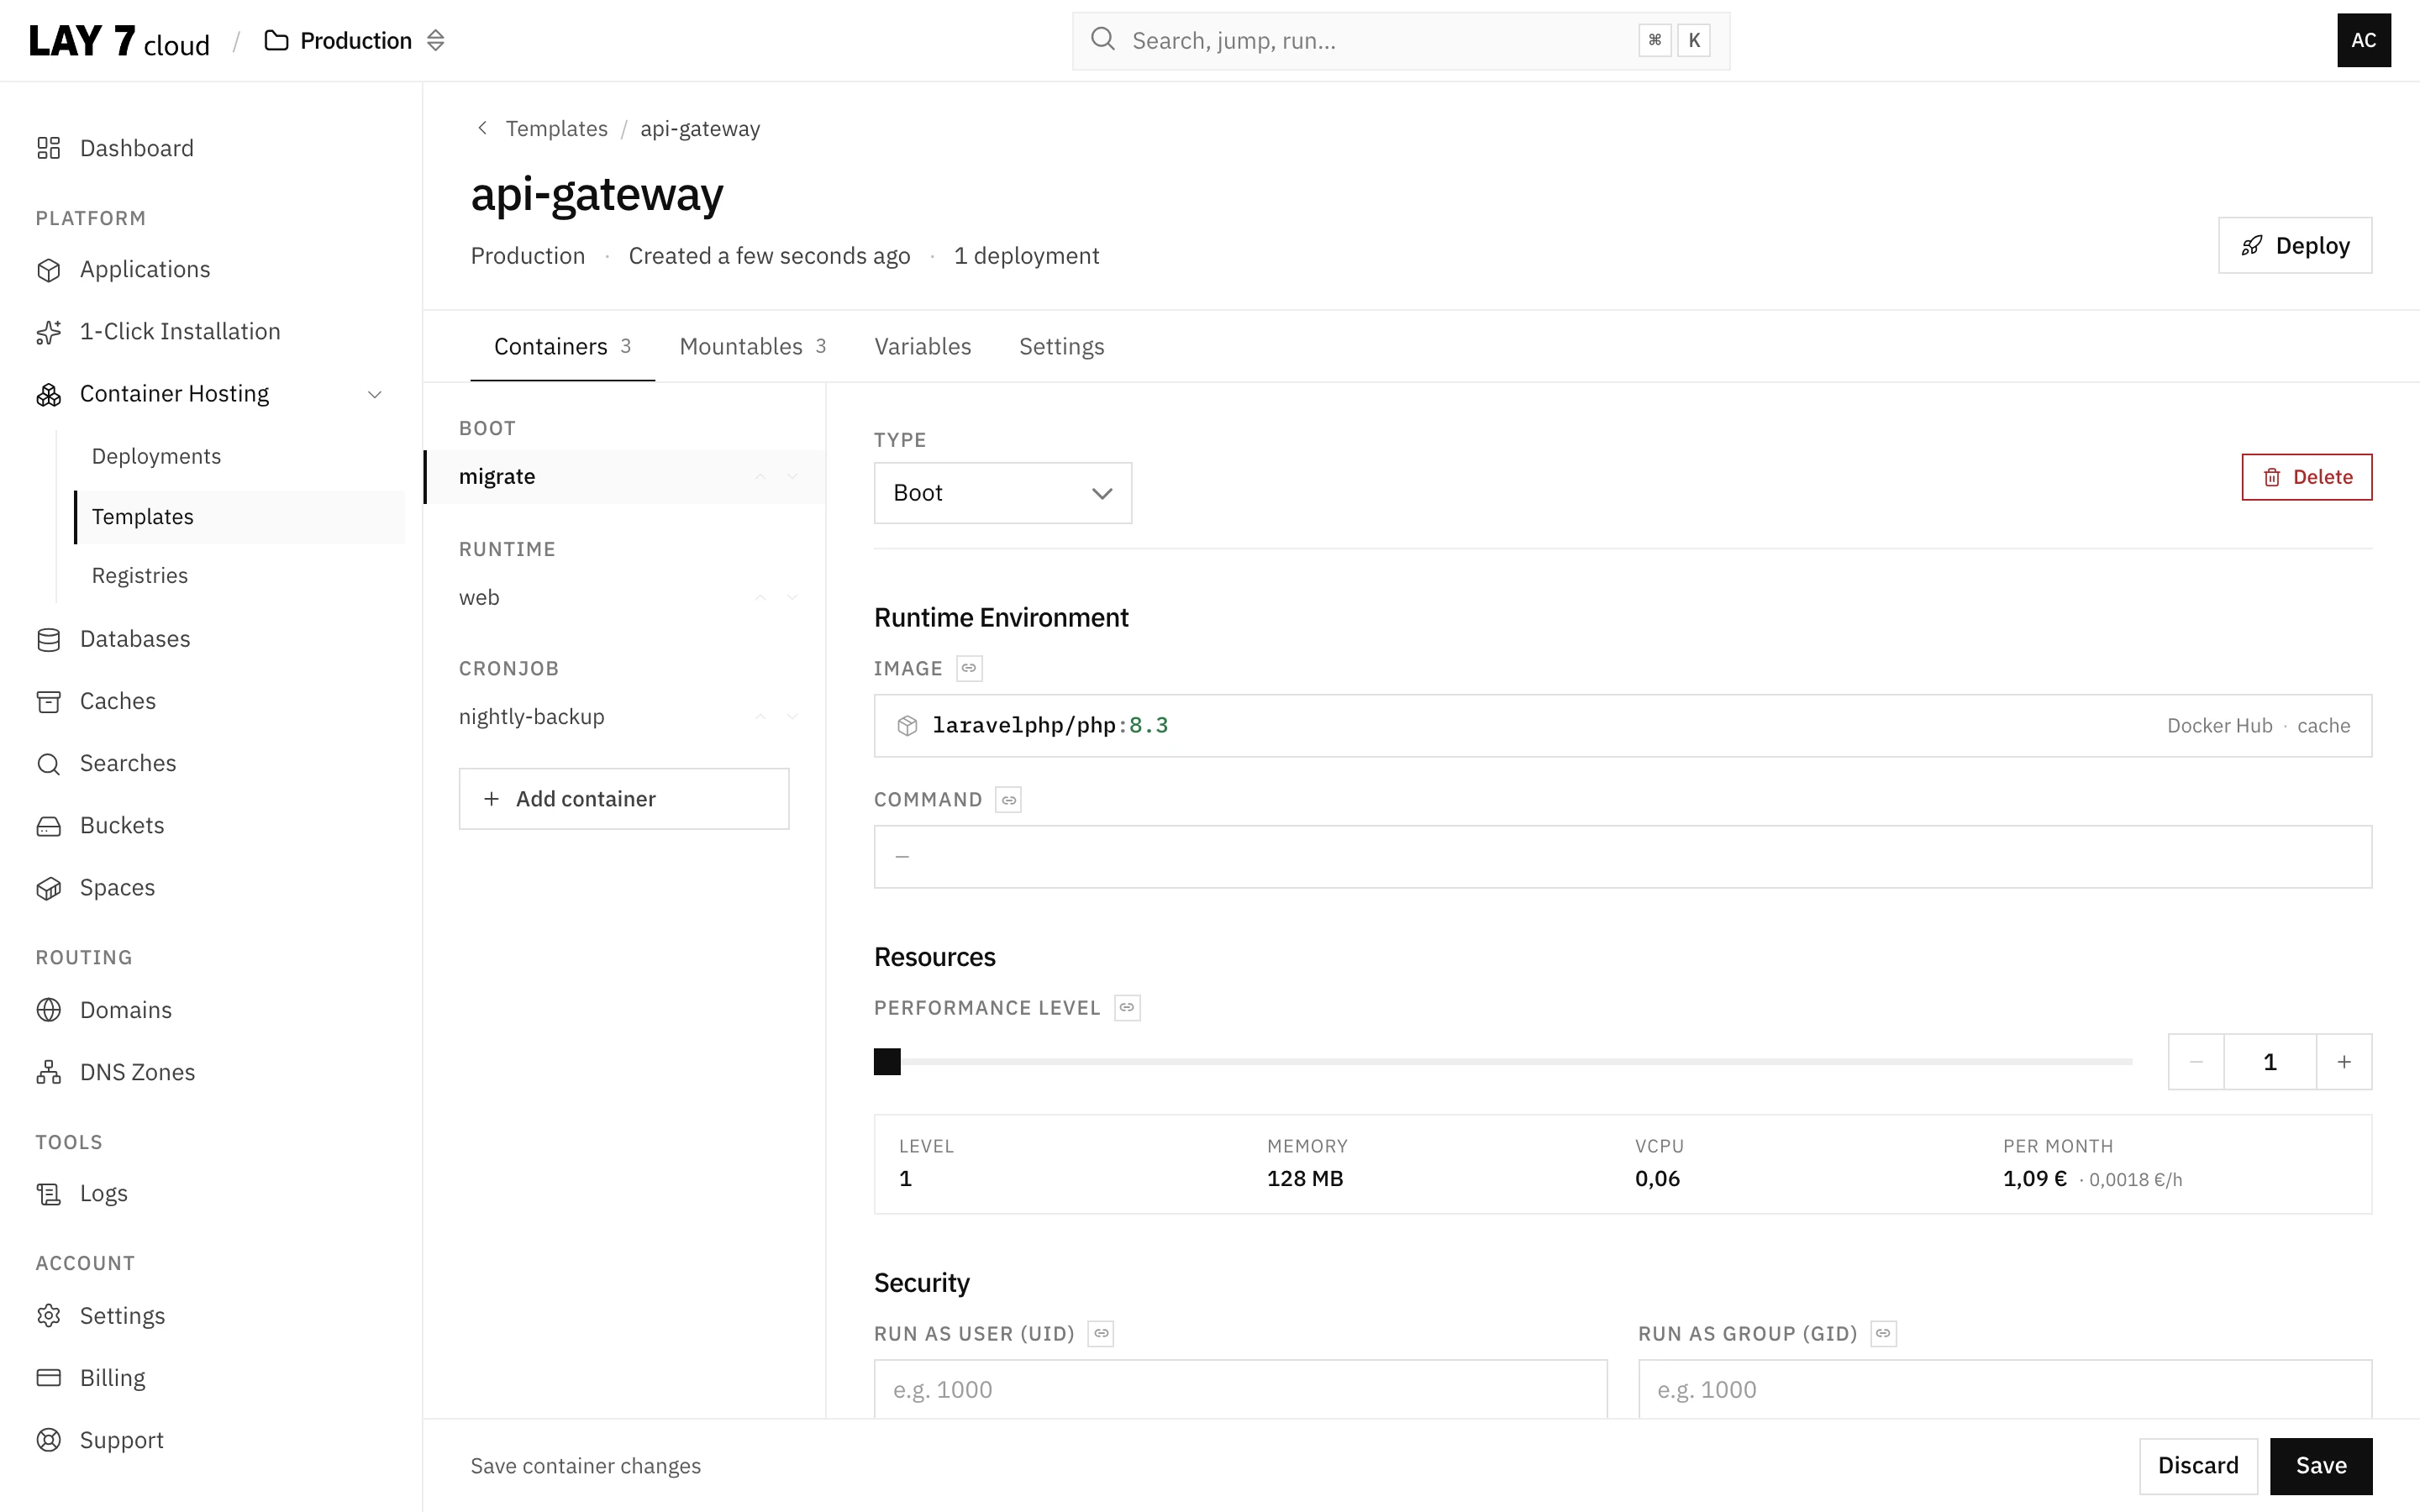Switch to the Mountables tab

tap(752, 346)
